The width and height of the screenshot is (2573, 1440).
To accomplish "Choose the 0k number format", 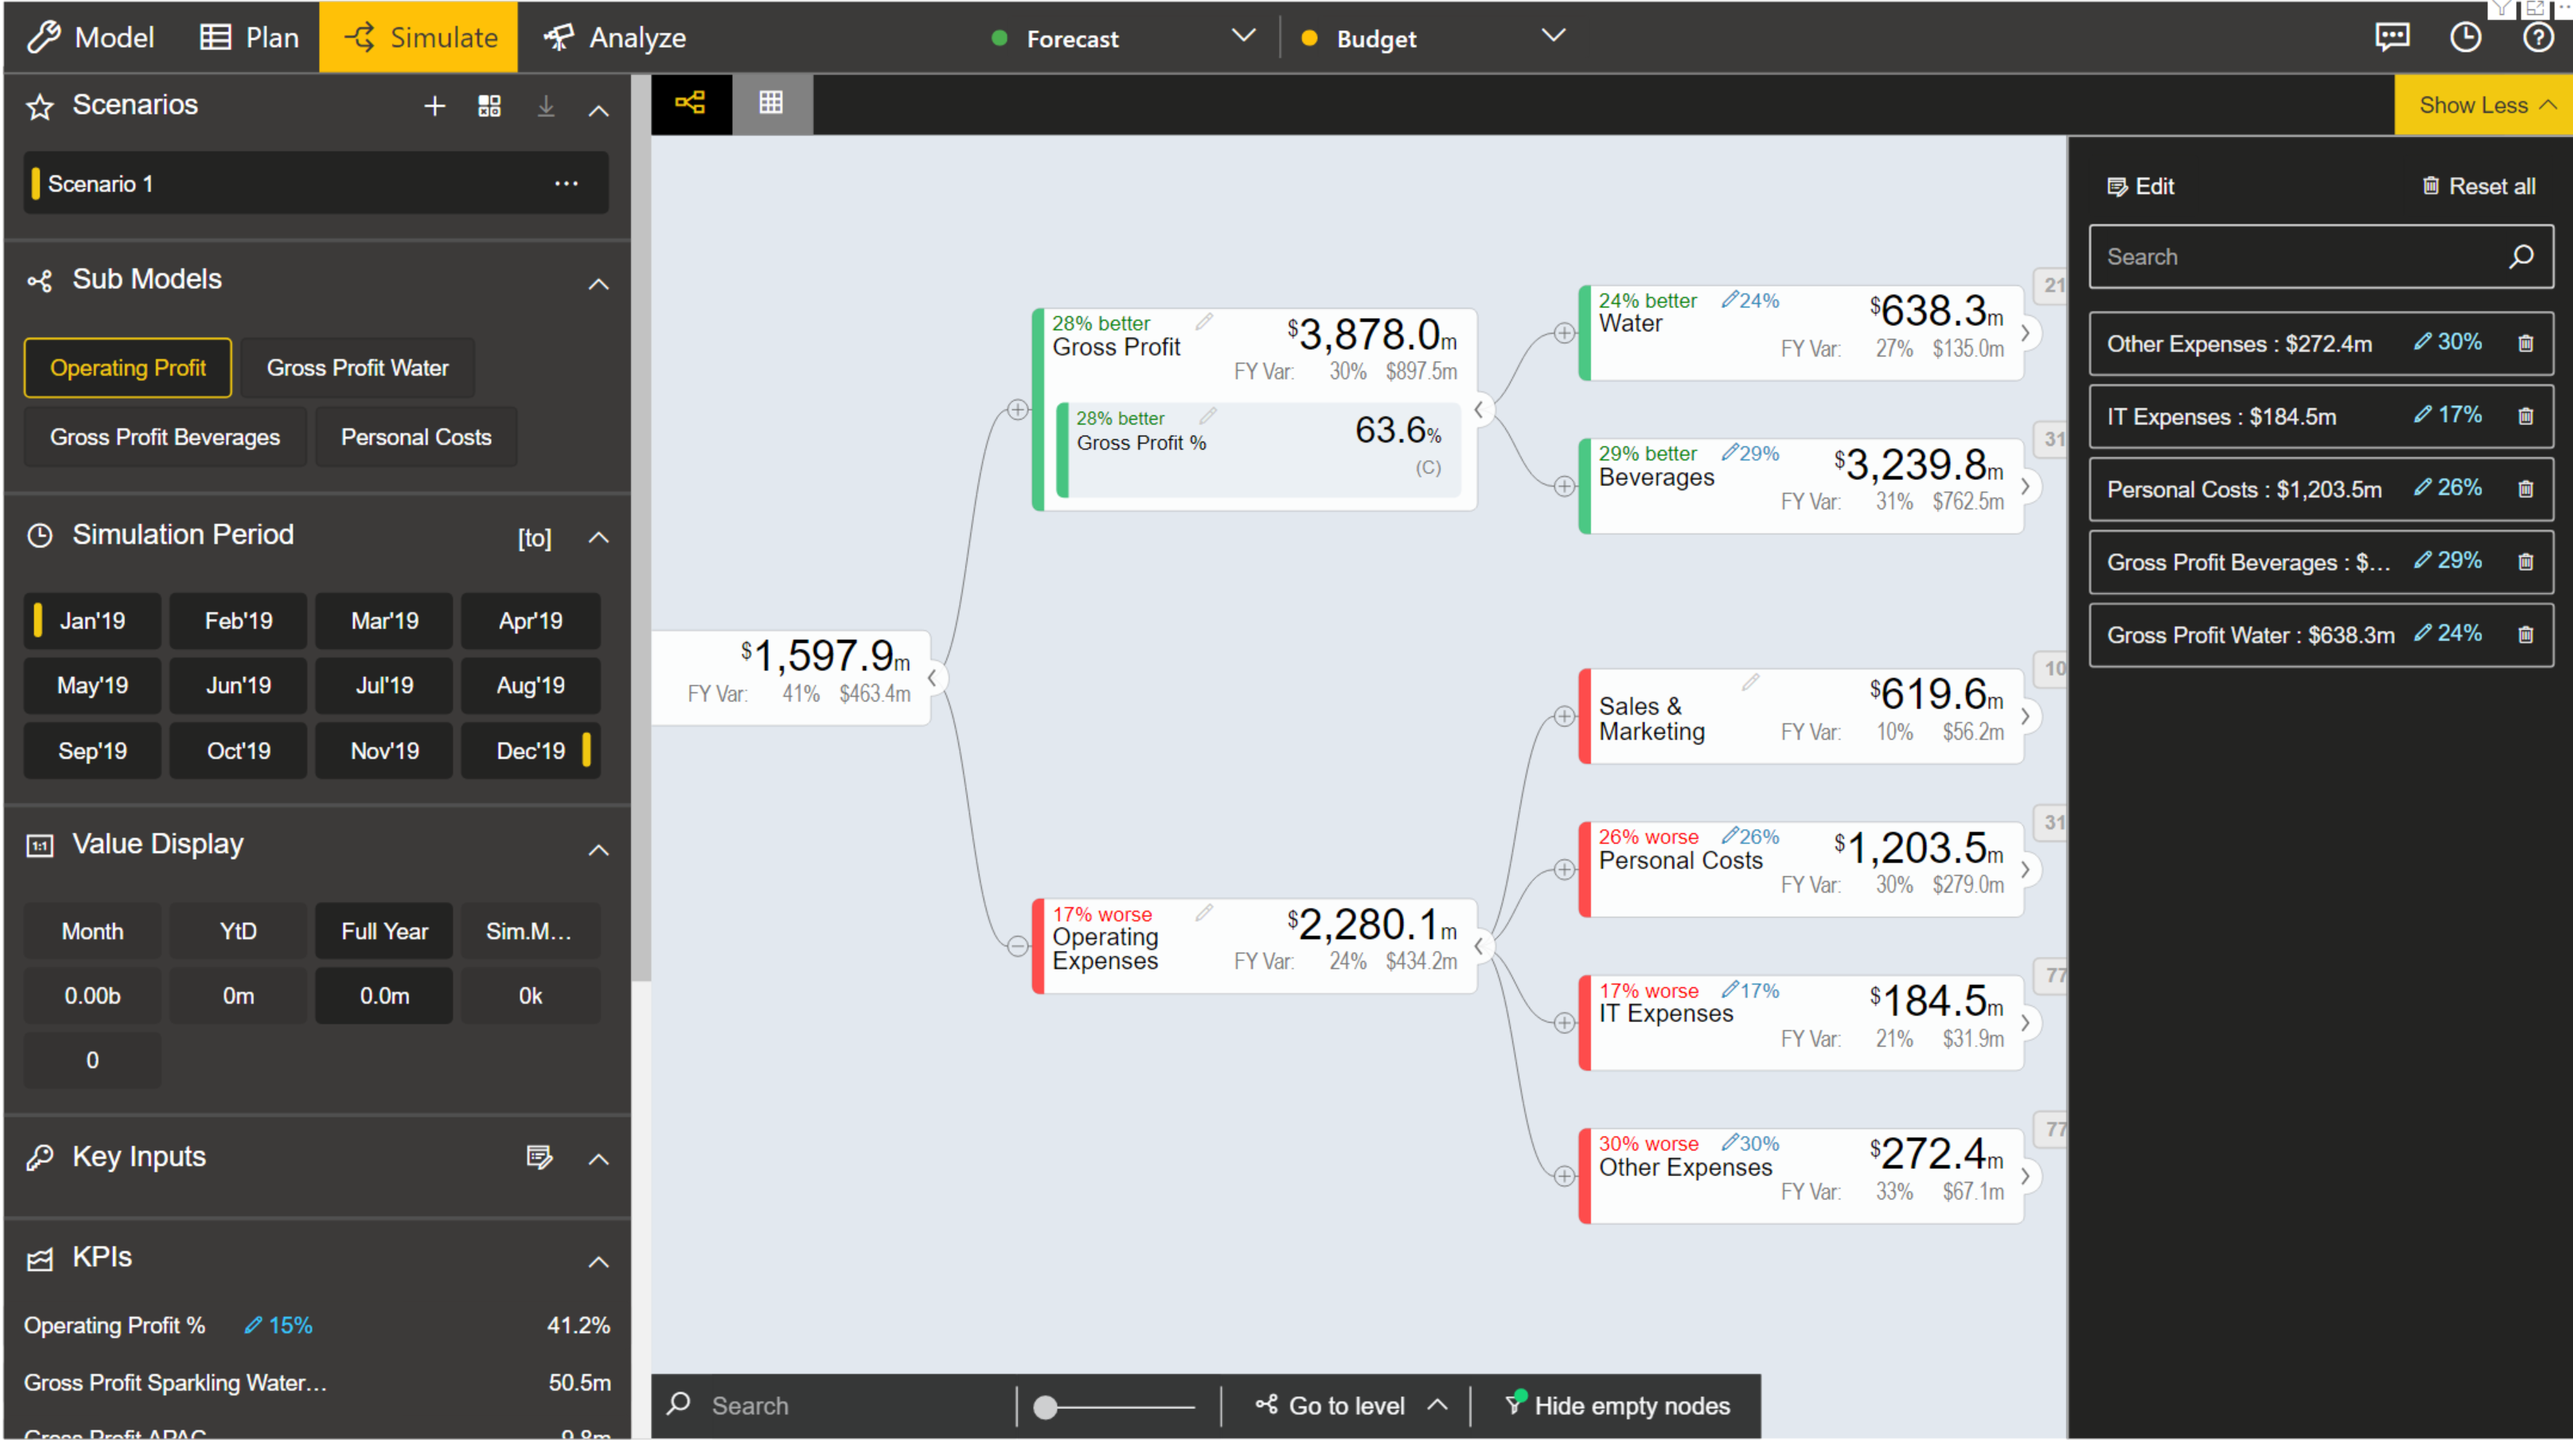I will coord(530,996).
